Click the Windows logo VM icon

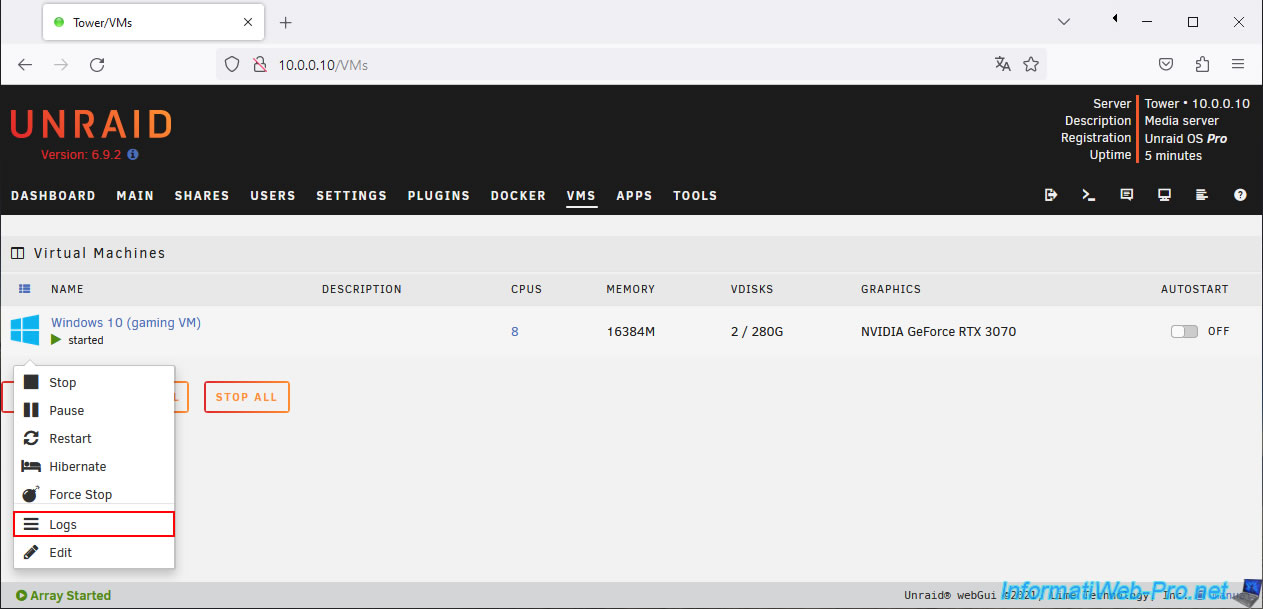pyautogui.click(x=25, y=330)
